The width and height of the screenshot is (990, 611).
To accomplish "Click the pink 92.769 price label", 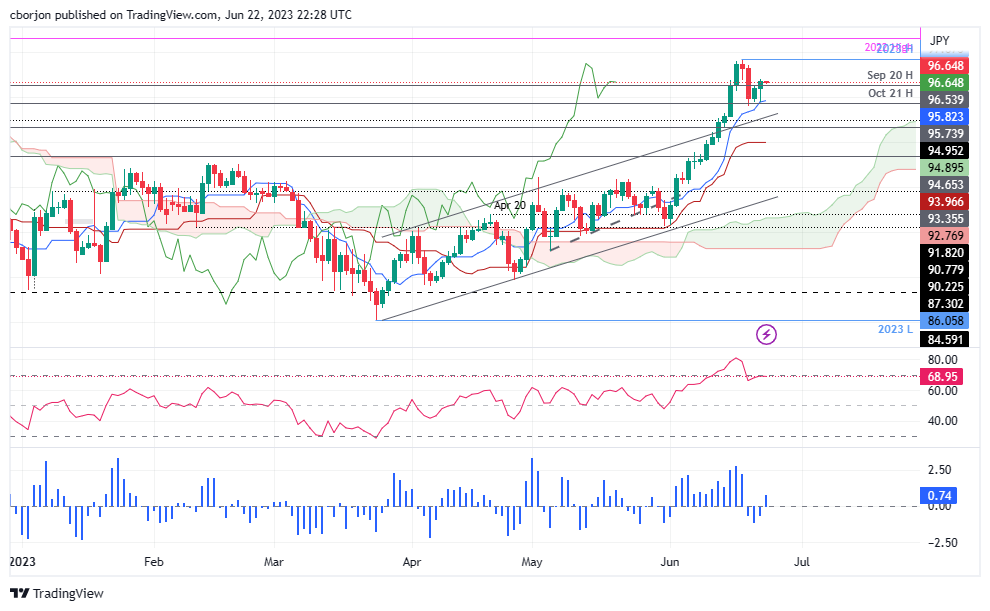I will point(944,236).
